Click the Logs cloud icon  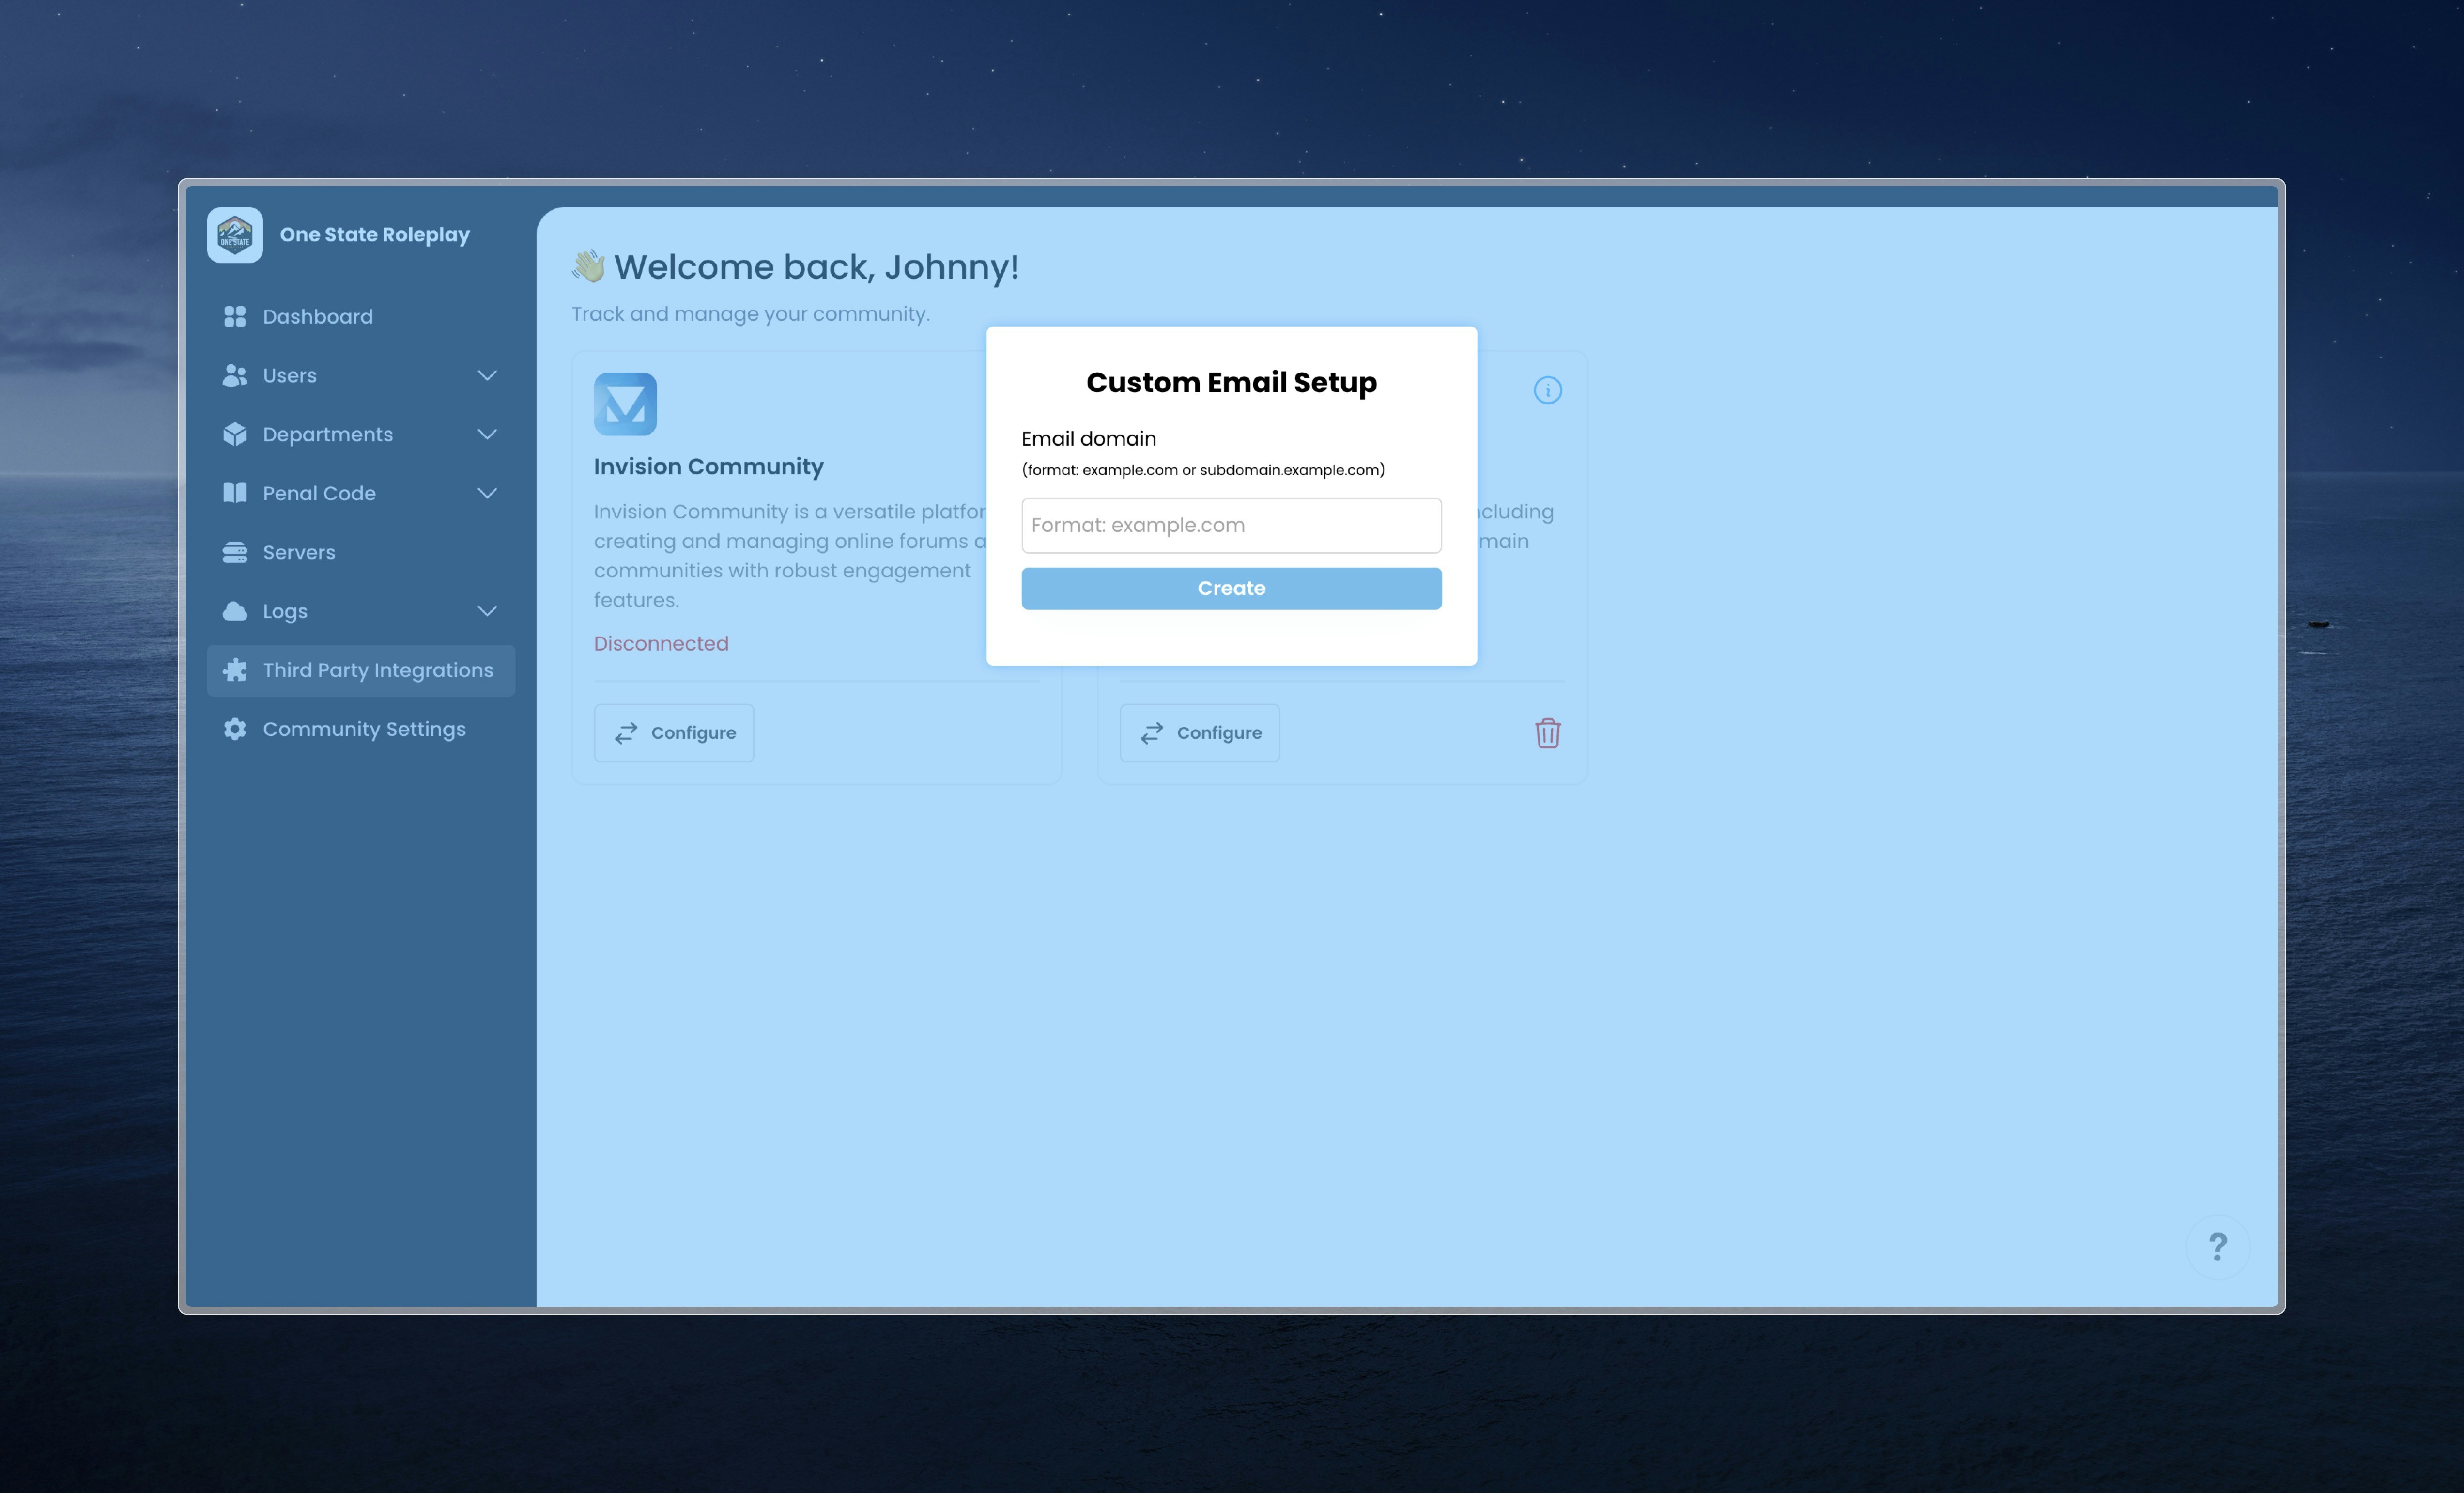[235, 611]
